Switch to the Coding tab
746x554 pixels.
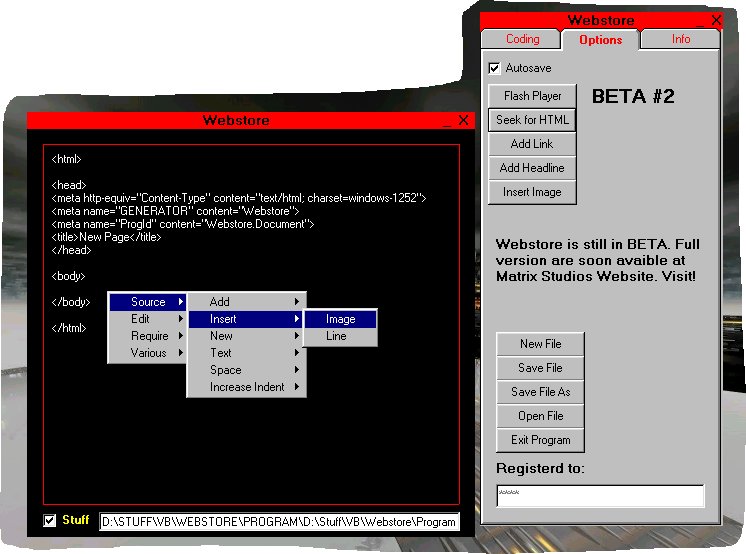pyautogui.click(x=522, y=39)
